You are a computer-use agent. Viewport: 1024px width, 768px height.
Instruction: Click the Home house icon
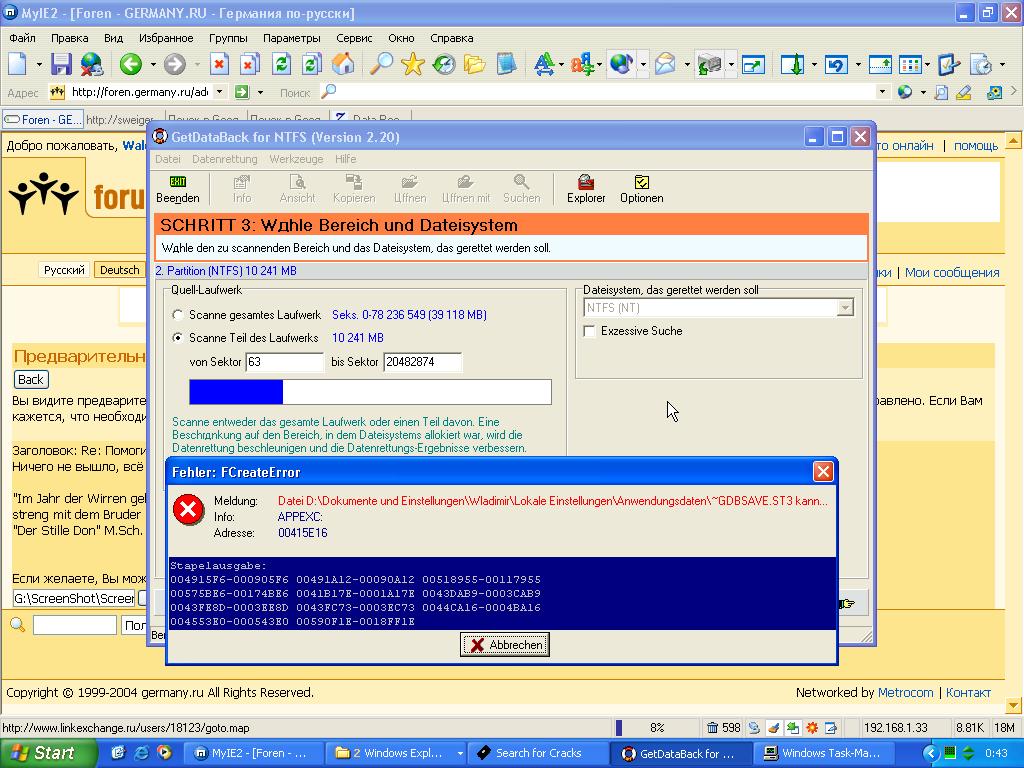[x=343, y=64]
